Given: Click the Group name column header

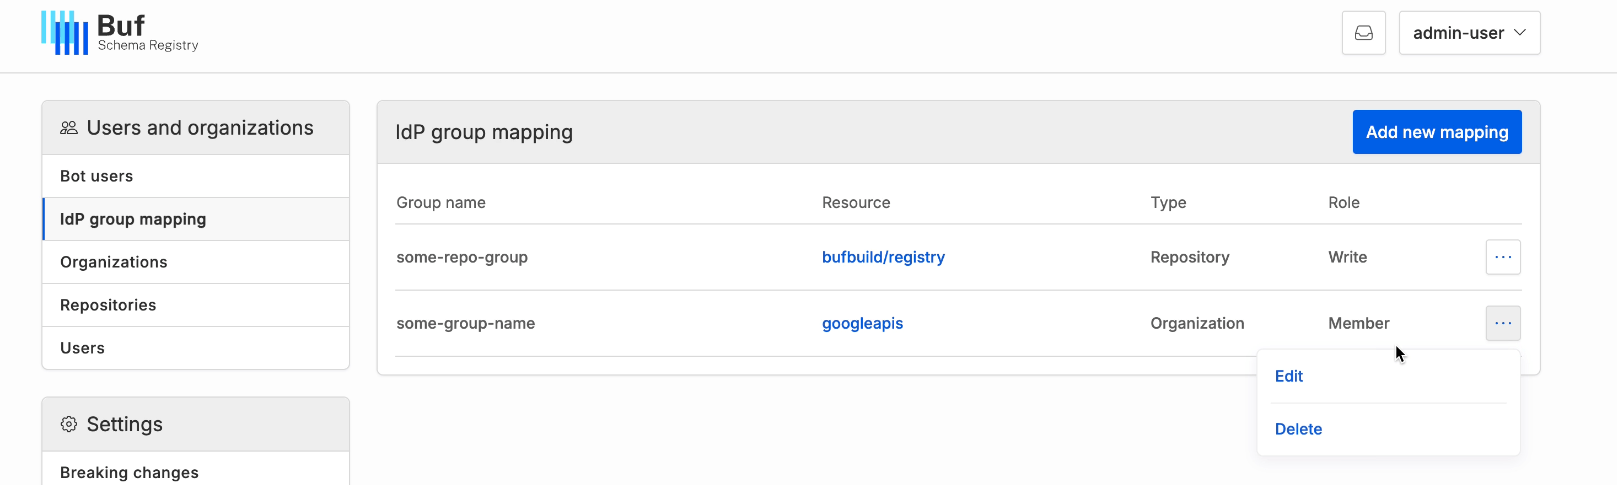Looking at the screenshot, I should tap(441, 202).
